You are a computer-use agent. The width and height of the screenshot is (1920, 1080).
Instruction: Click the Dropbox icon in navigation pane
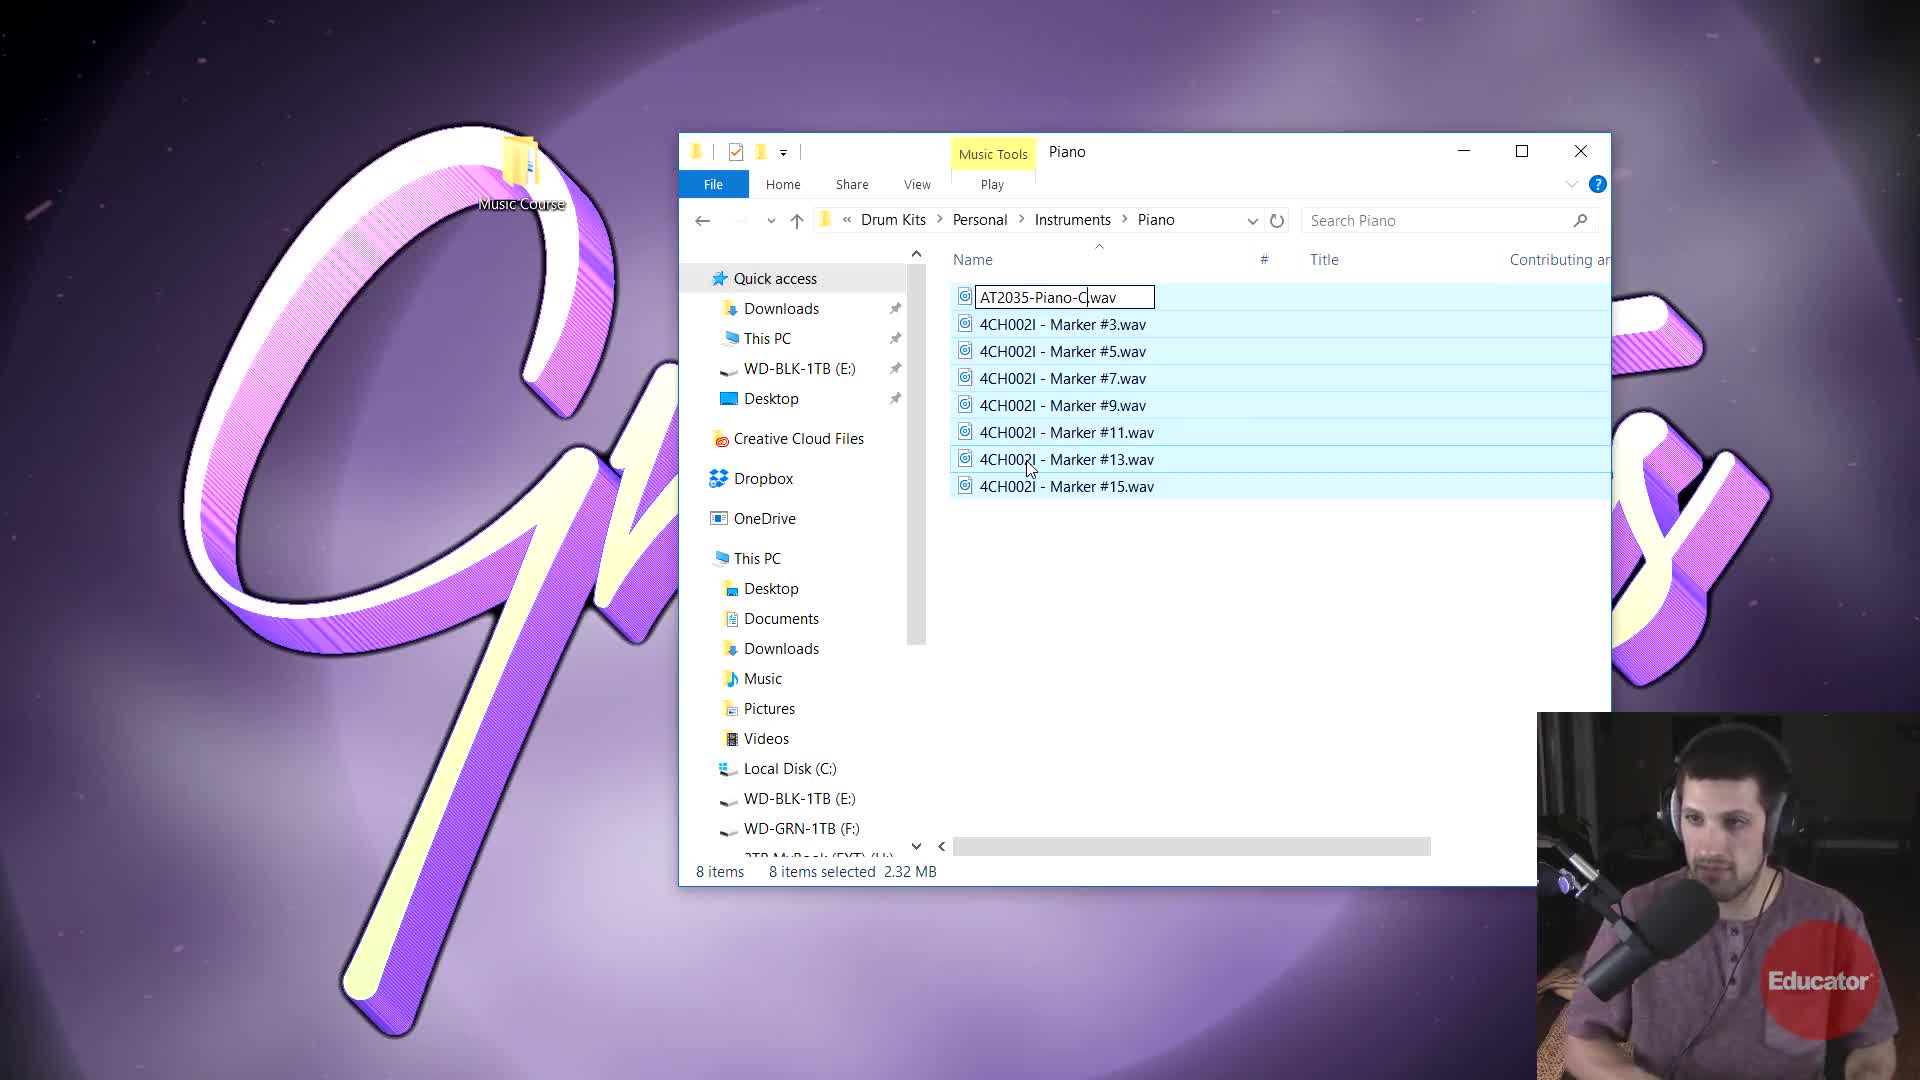pyautogui.click(x=718, y=479)
